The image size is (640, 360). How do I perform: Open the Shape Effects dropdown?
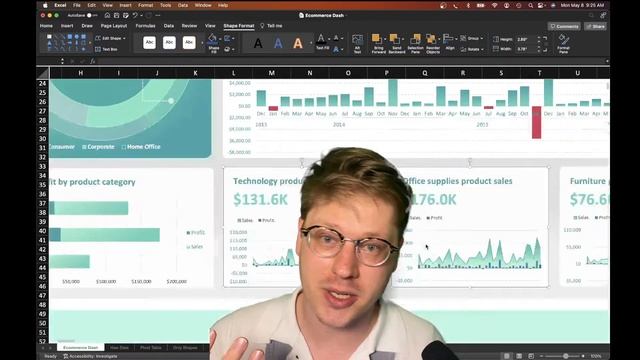[229, 49]
